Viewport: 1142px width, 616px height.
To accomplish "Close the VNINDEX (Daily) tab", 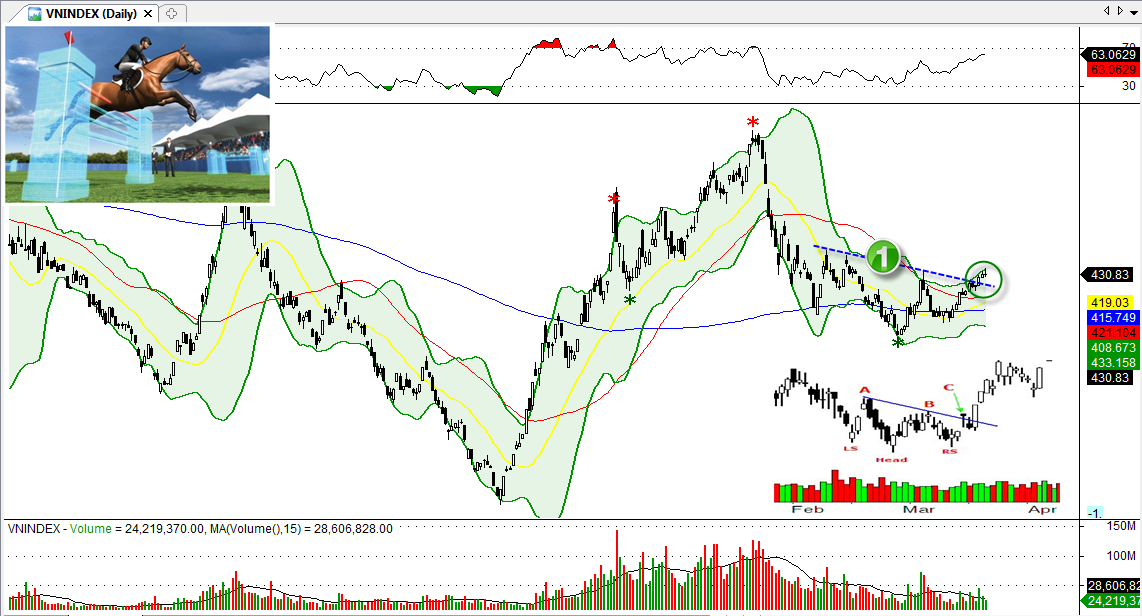I will (x=149, y=13).
